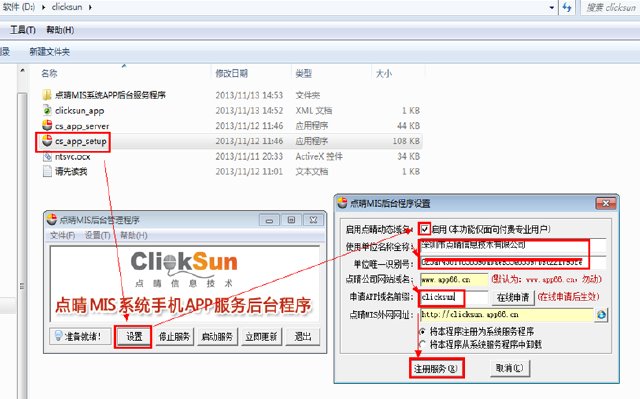Open the 设置(T) menu in 后台管理程序
640x399 pixels.
click(x=98, y=235)
